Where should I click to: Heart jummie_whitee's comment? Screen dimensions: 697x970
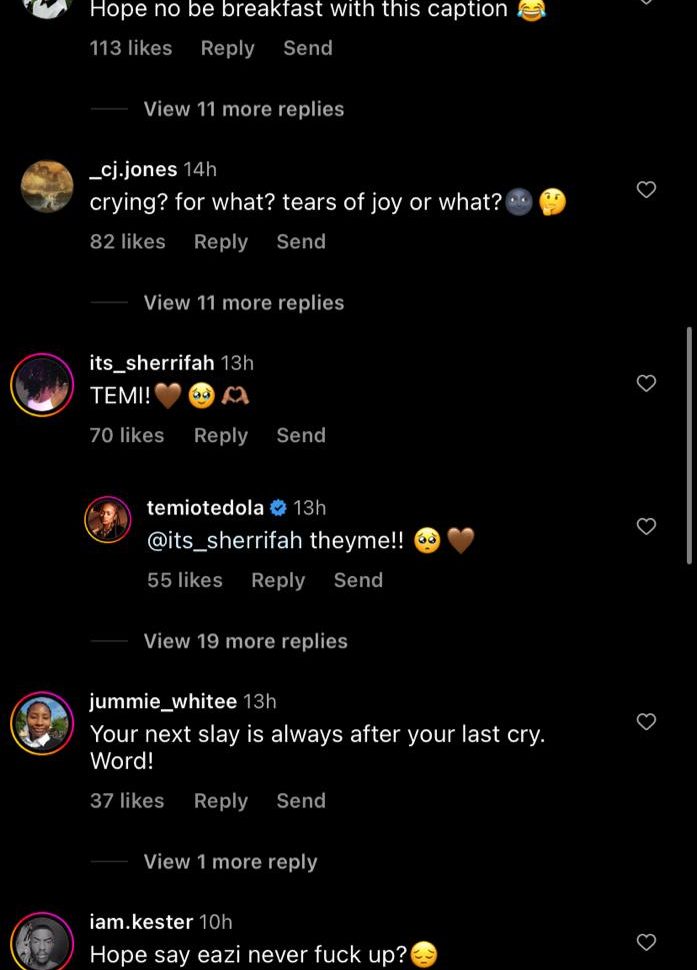click(646, 721)
